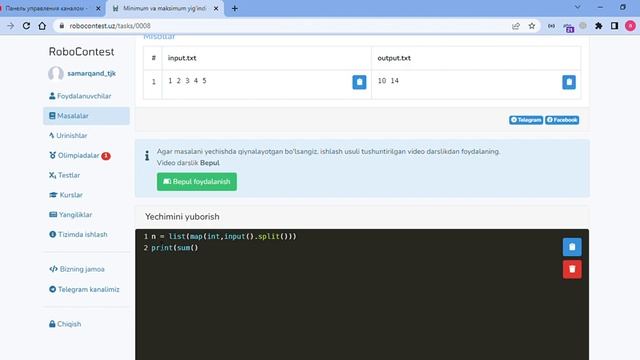Reload the page
Viewport: 640px width, 360px height.
(x=26, y=26)
